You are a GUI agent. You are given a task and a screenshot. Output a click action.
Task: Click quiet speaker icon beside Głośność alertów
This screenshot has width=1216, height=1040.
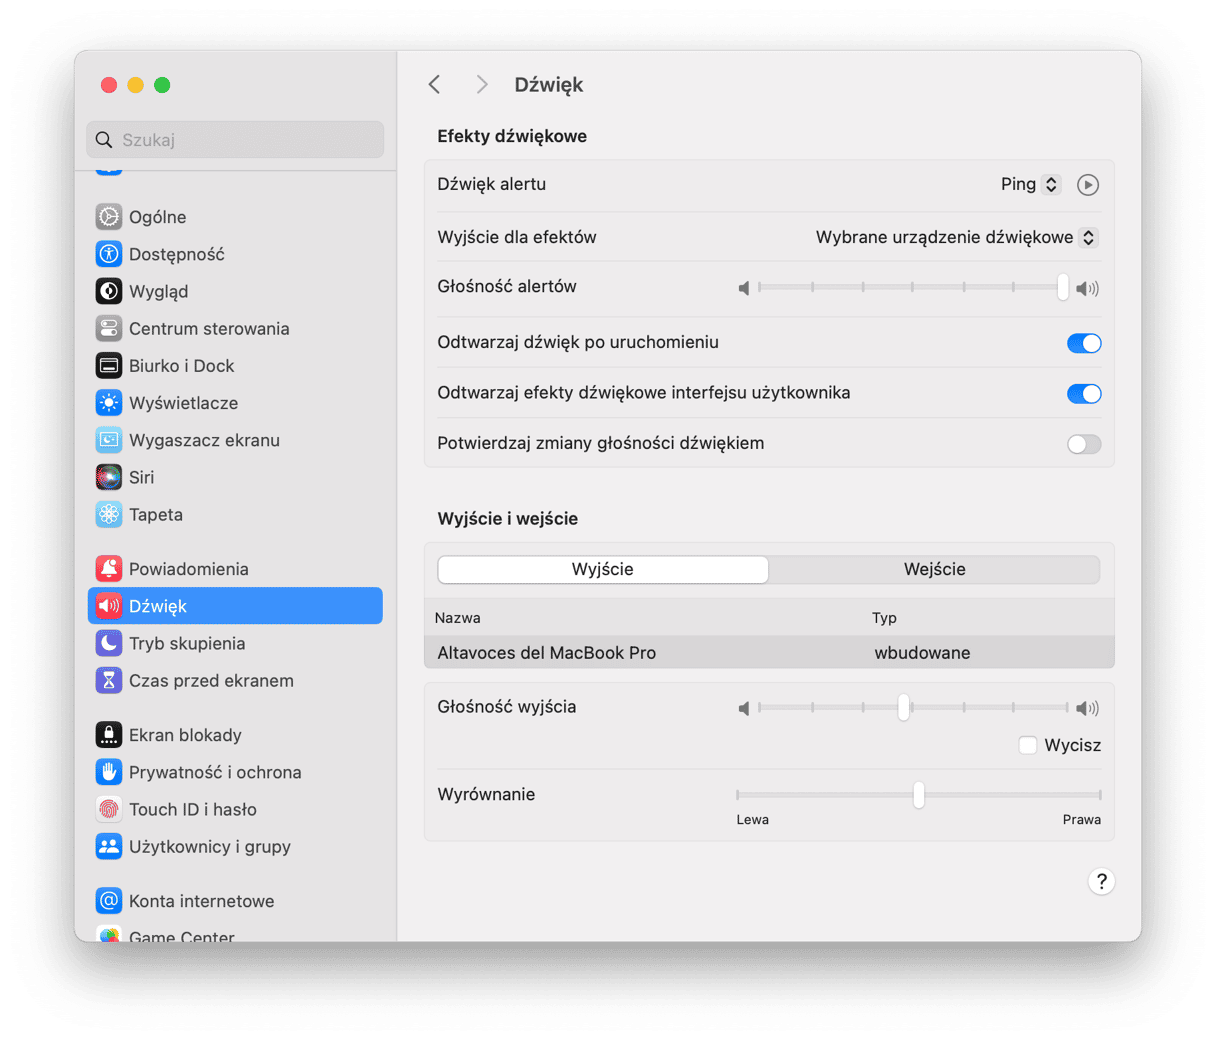(x=743, y=289)
